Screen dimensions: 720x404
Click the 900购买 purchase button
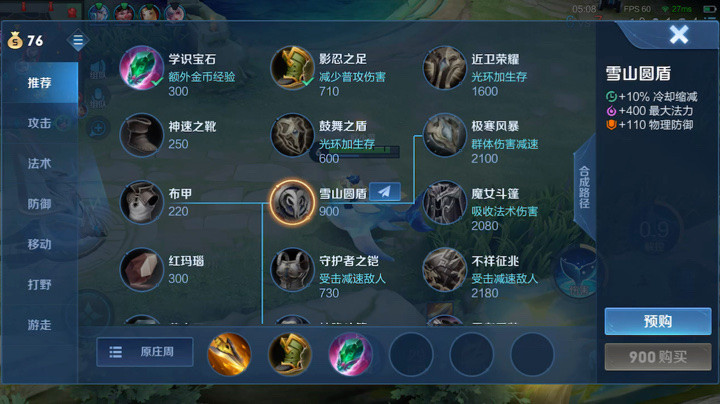click(658, 357)
